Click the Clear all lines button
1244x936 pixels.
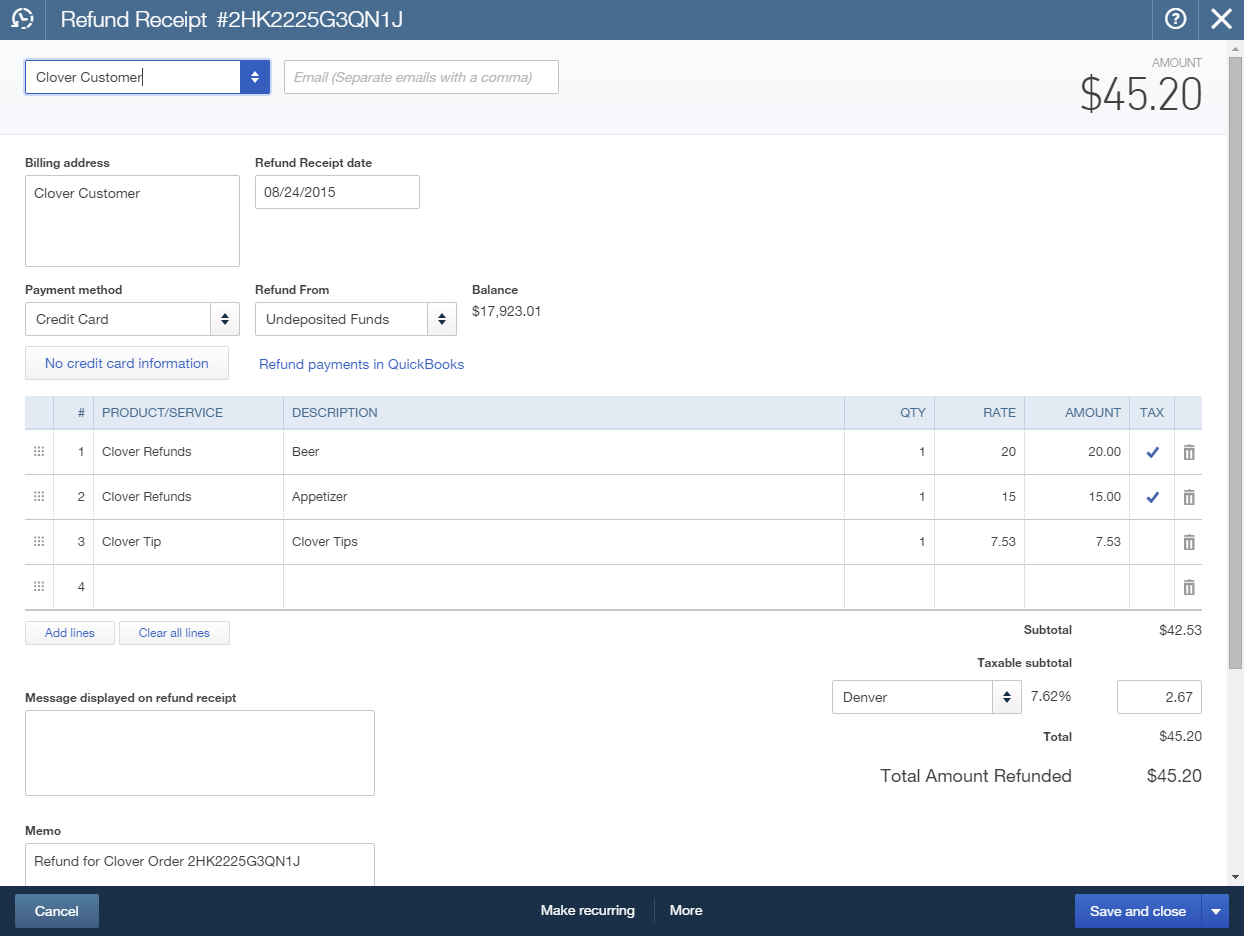pos(174,632)
